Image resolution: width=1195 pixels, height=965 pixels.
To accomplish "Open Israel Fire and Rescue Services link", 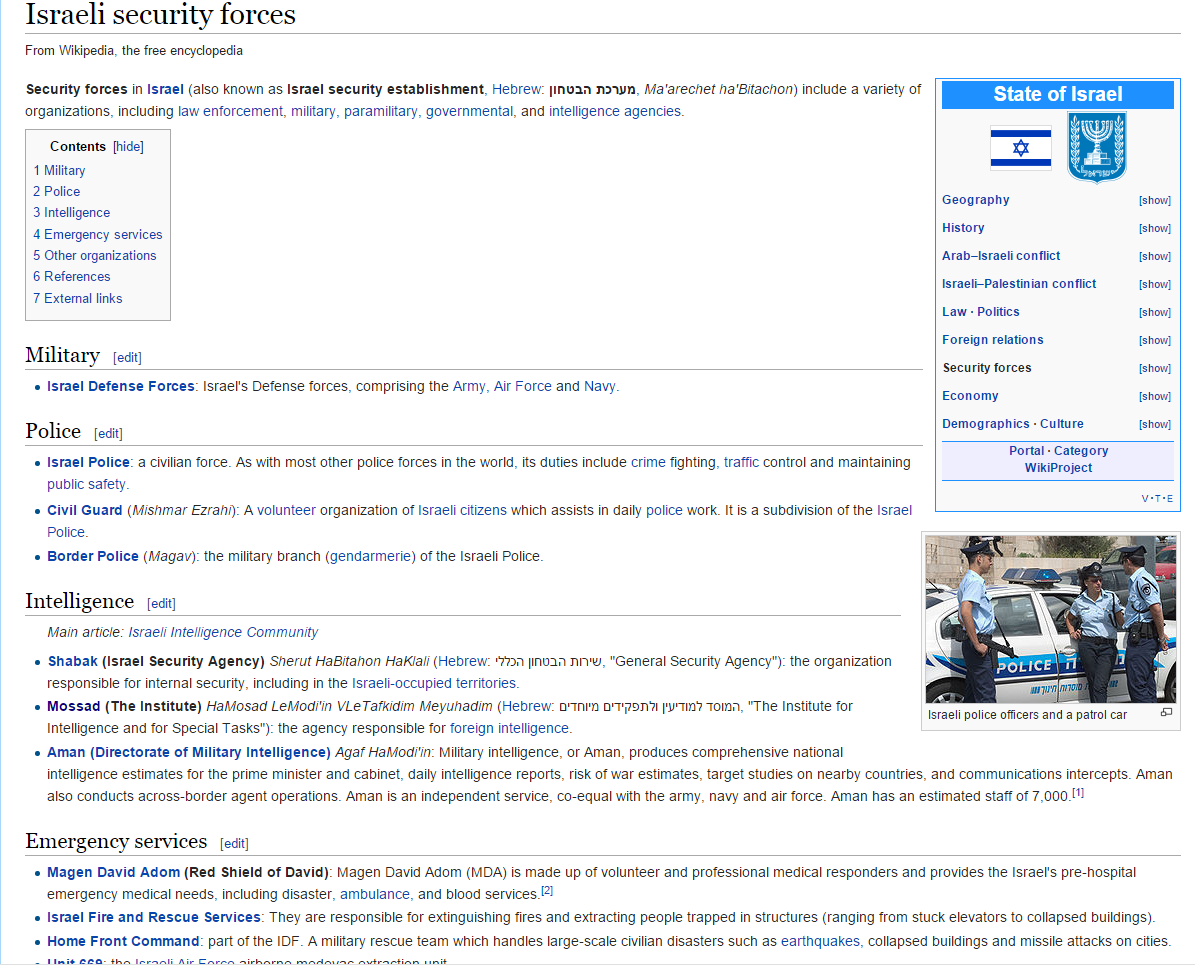I will click(x=154, y=918).
